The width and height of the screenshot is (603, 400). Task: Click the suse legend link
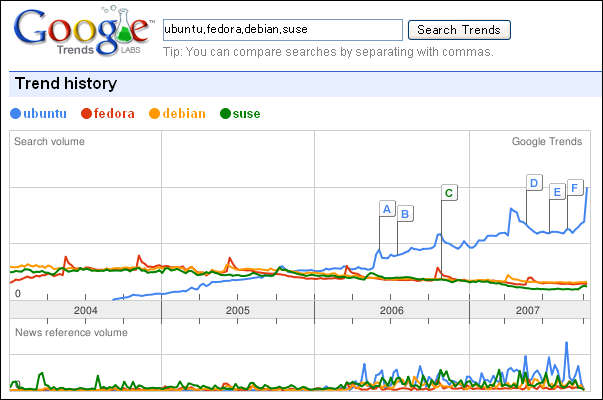pyautogui.click(x=246, y=113)
